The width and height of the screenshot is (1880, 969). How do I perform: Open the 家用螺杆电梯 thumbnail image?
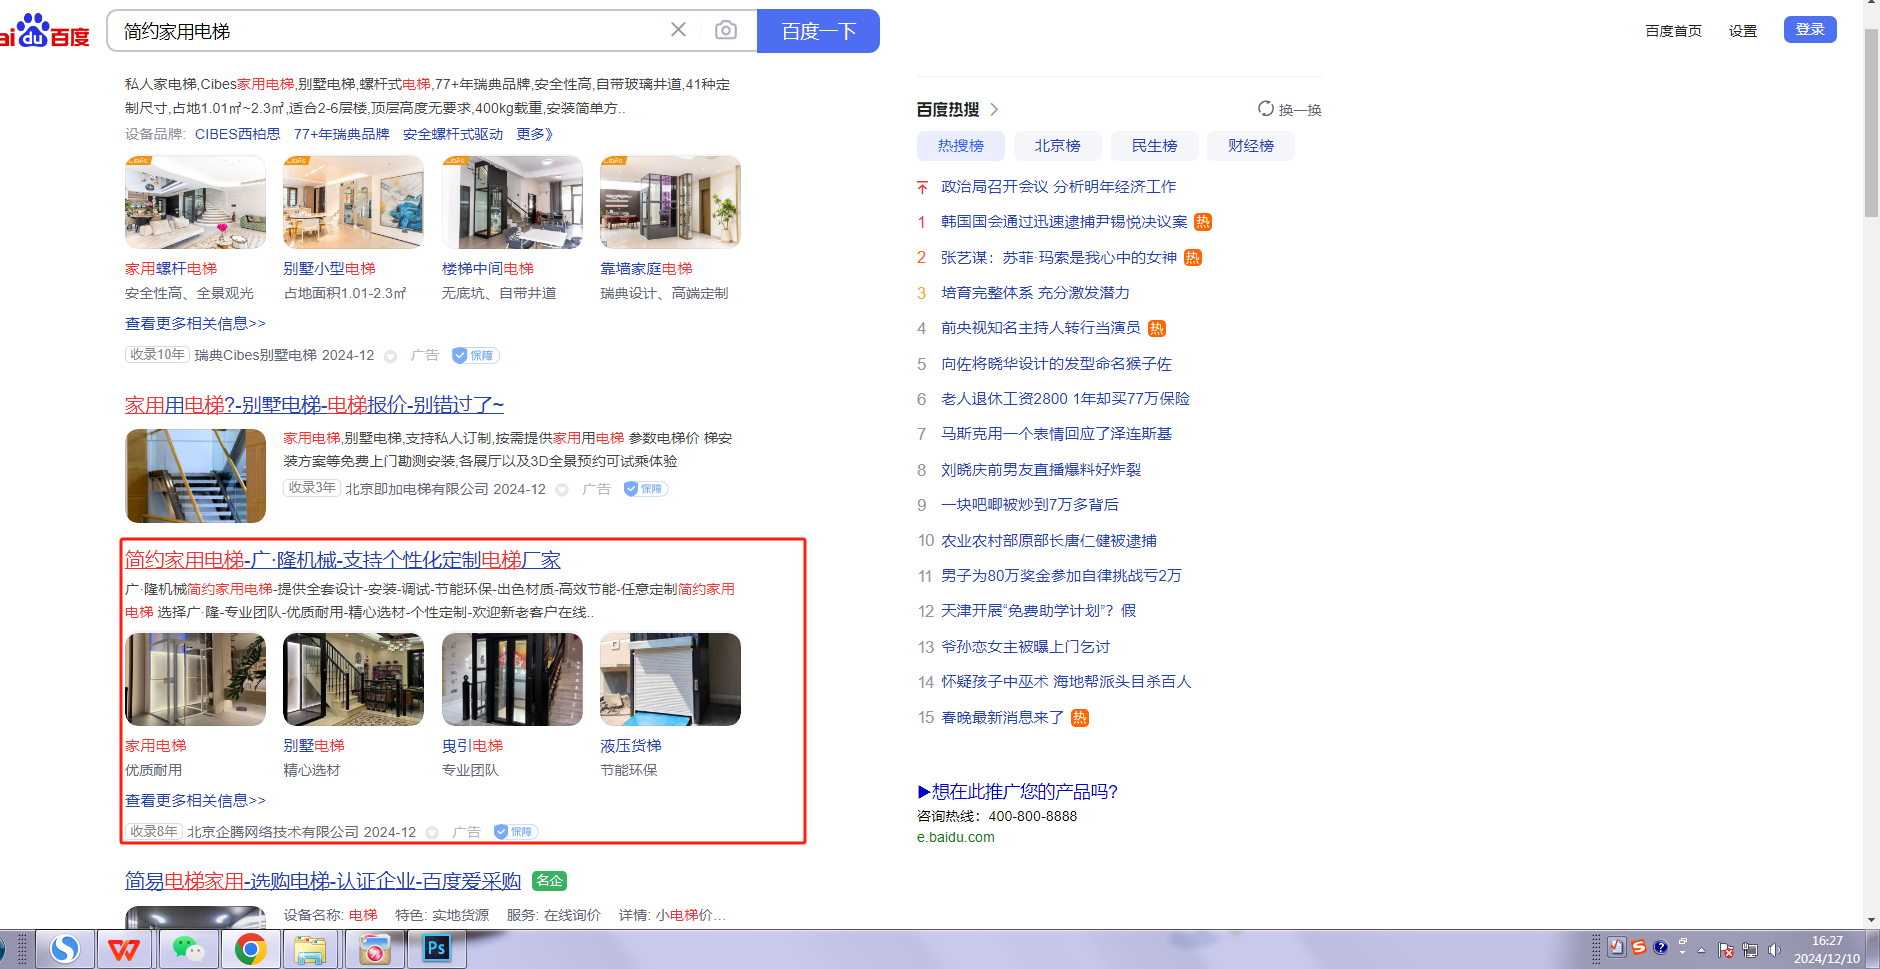click(x=195, y=202)
